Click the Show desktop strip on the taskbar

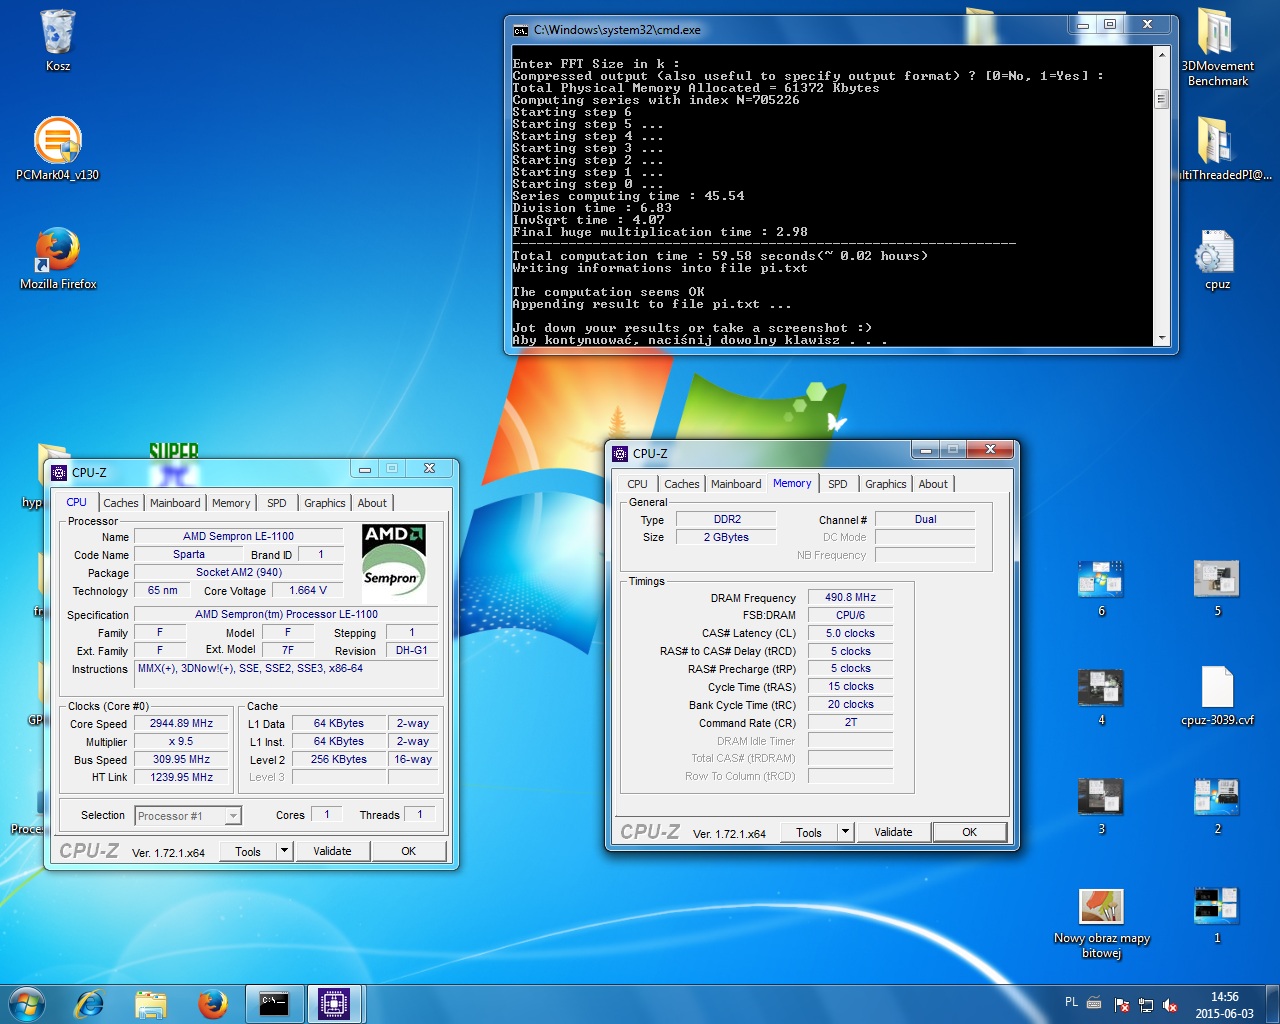point(1272,1004)
